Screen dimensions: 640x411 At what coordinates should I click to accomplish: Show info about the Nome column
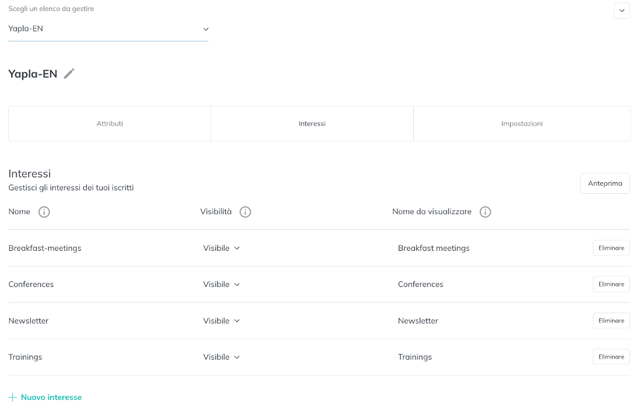click(44, 212)
